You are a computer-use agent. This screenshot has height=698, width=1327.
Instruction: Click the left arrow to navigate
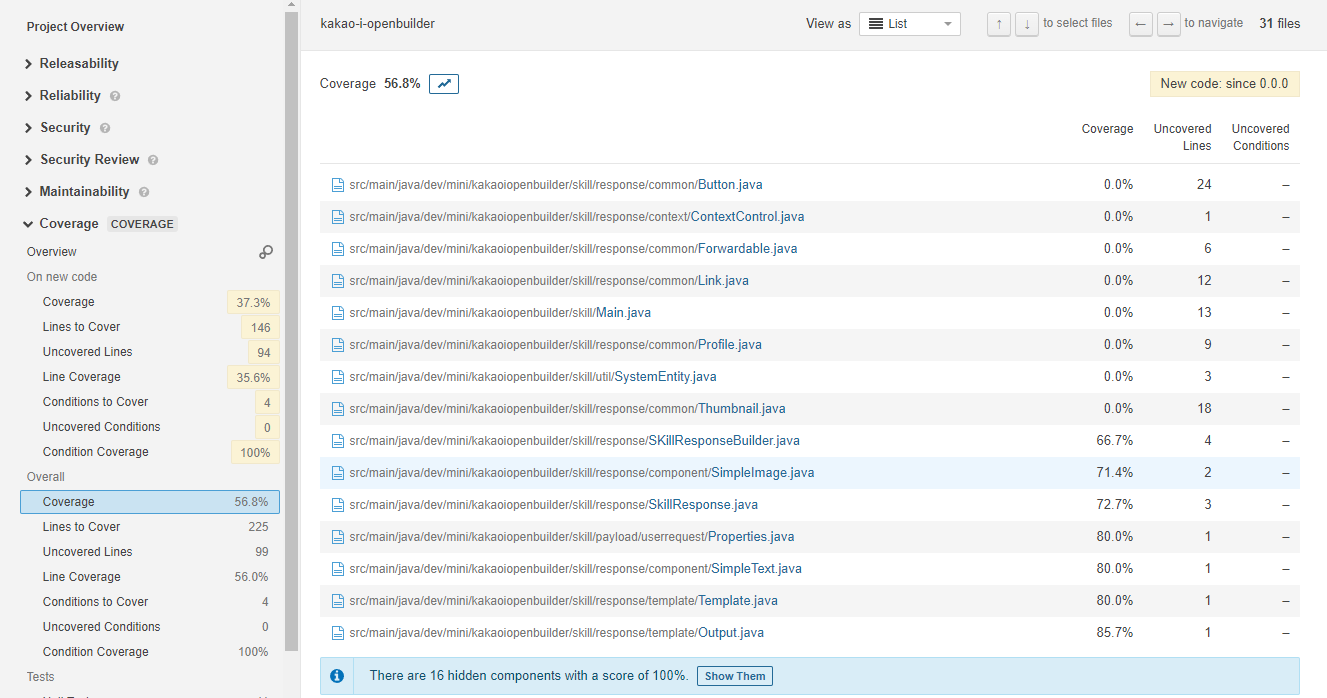[x=1141, y=23]
